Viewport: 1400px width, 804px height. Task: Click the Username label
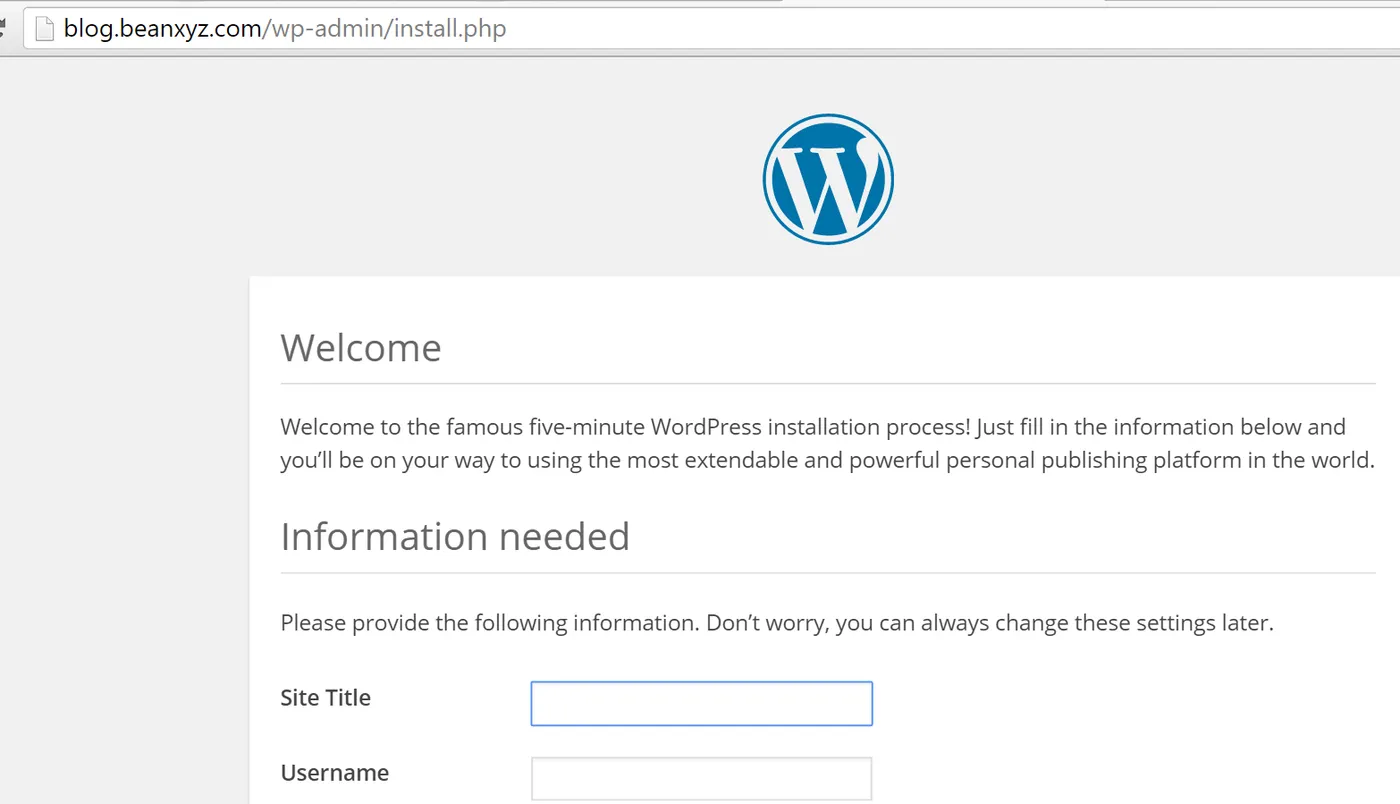[x=334, y=773]
